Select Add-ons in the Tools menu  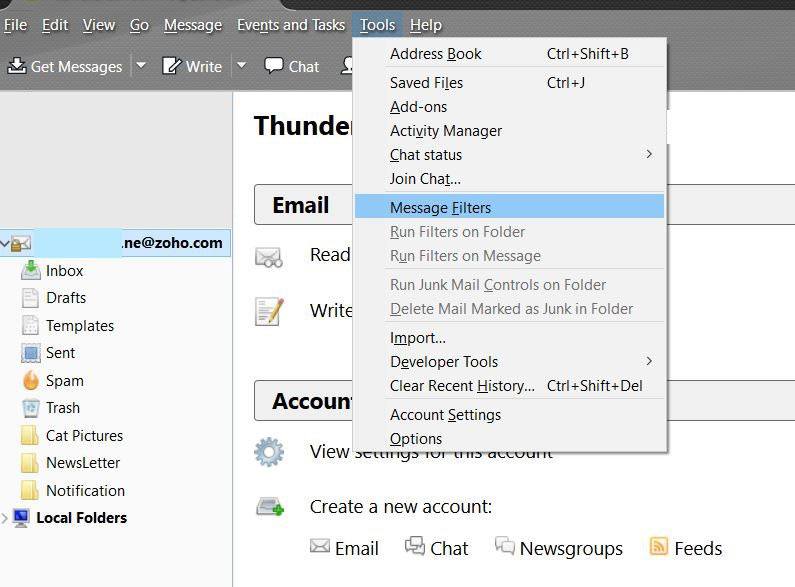point(510,107)
